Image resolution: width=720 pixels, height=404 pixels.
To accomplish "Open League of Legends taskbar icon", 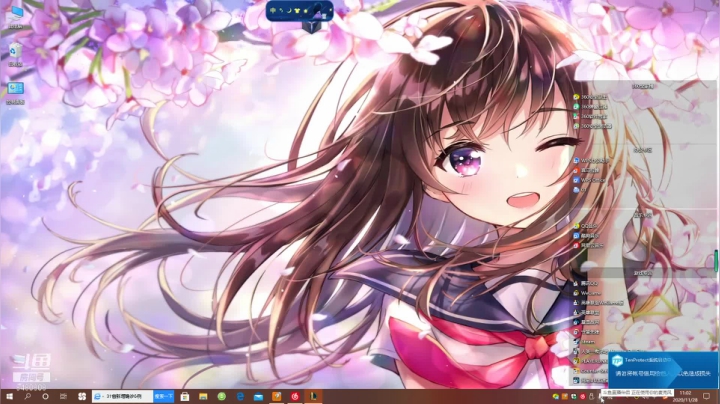I will coord(314,396).
